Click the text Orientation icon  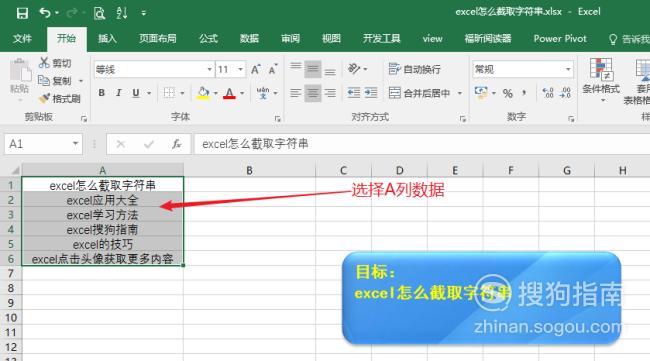point(354,69)
